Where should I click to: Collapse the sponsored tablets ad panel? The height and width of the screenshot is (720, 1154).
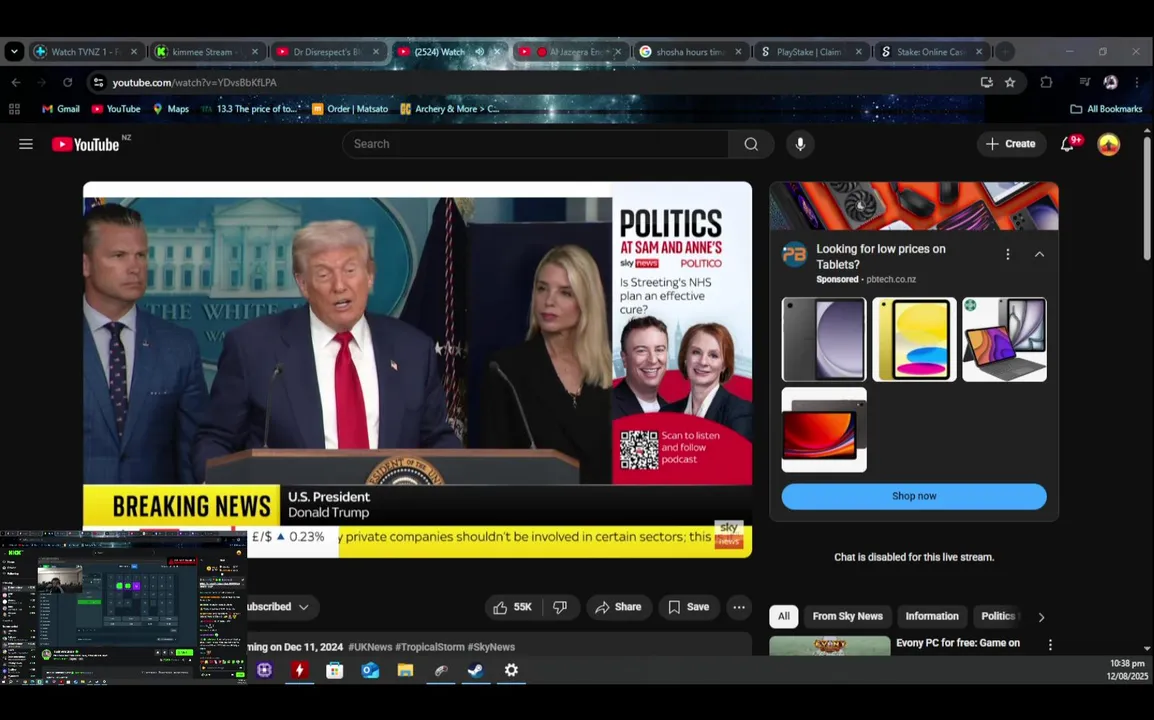point(1039,255)
